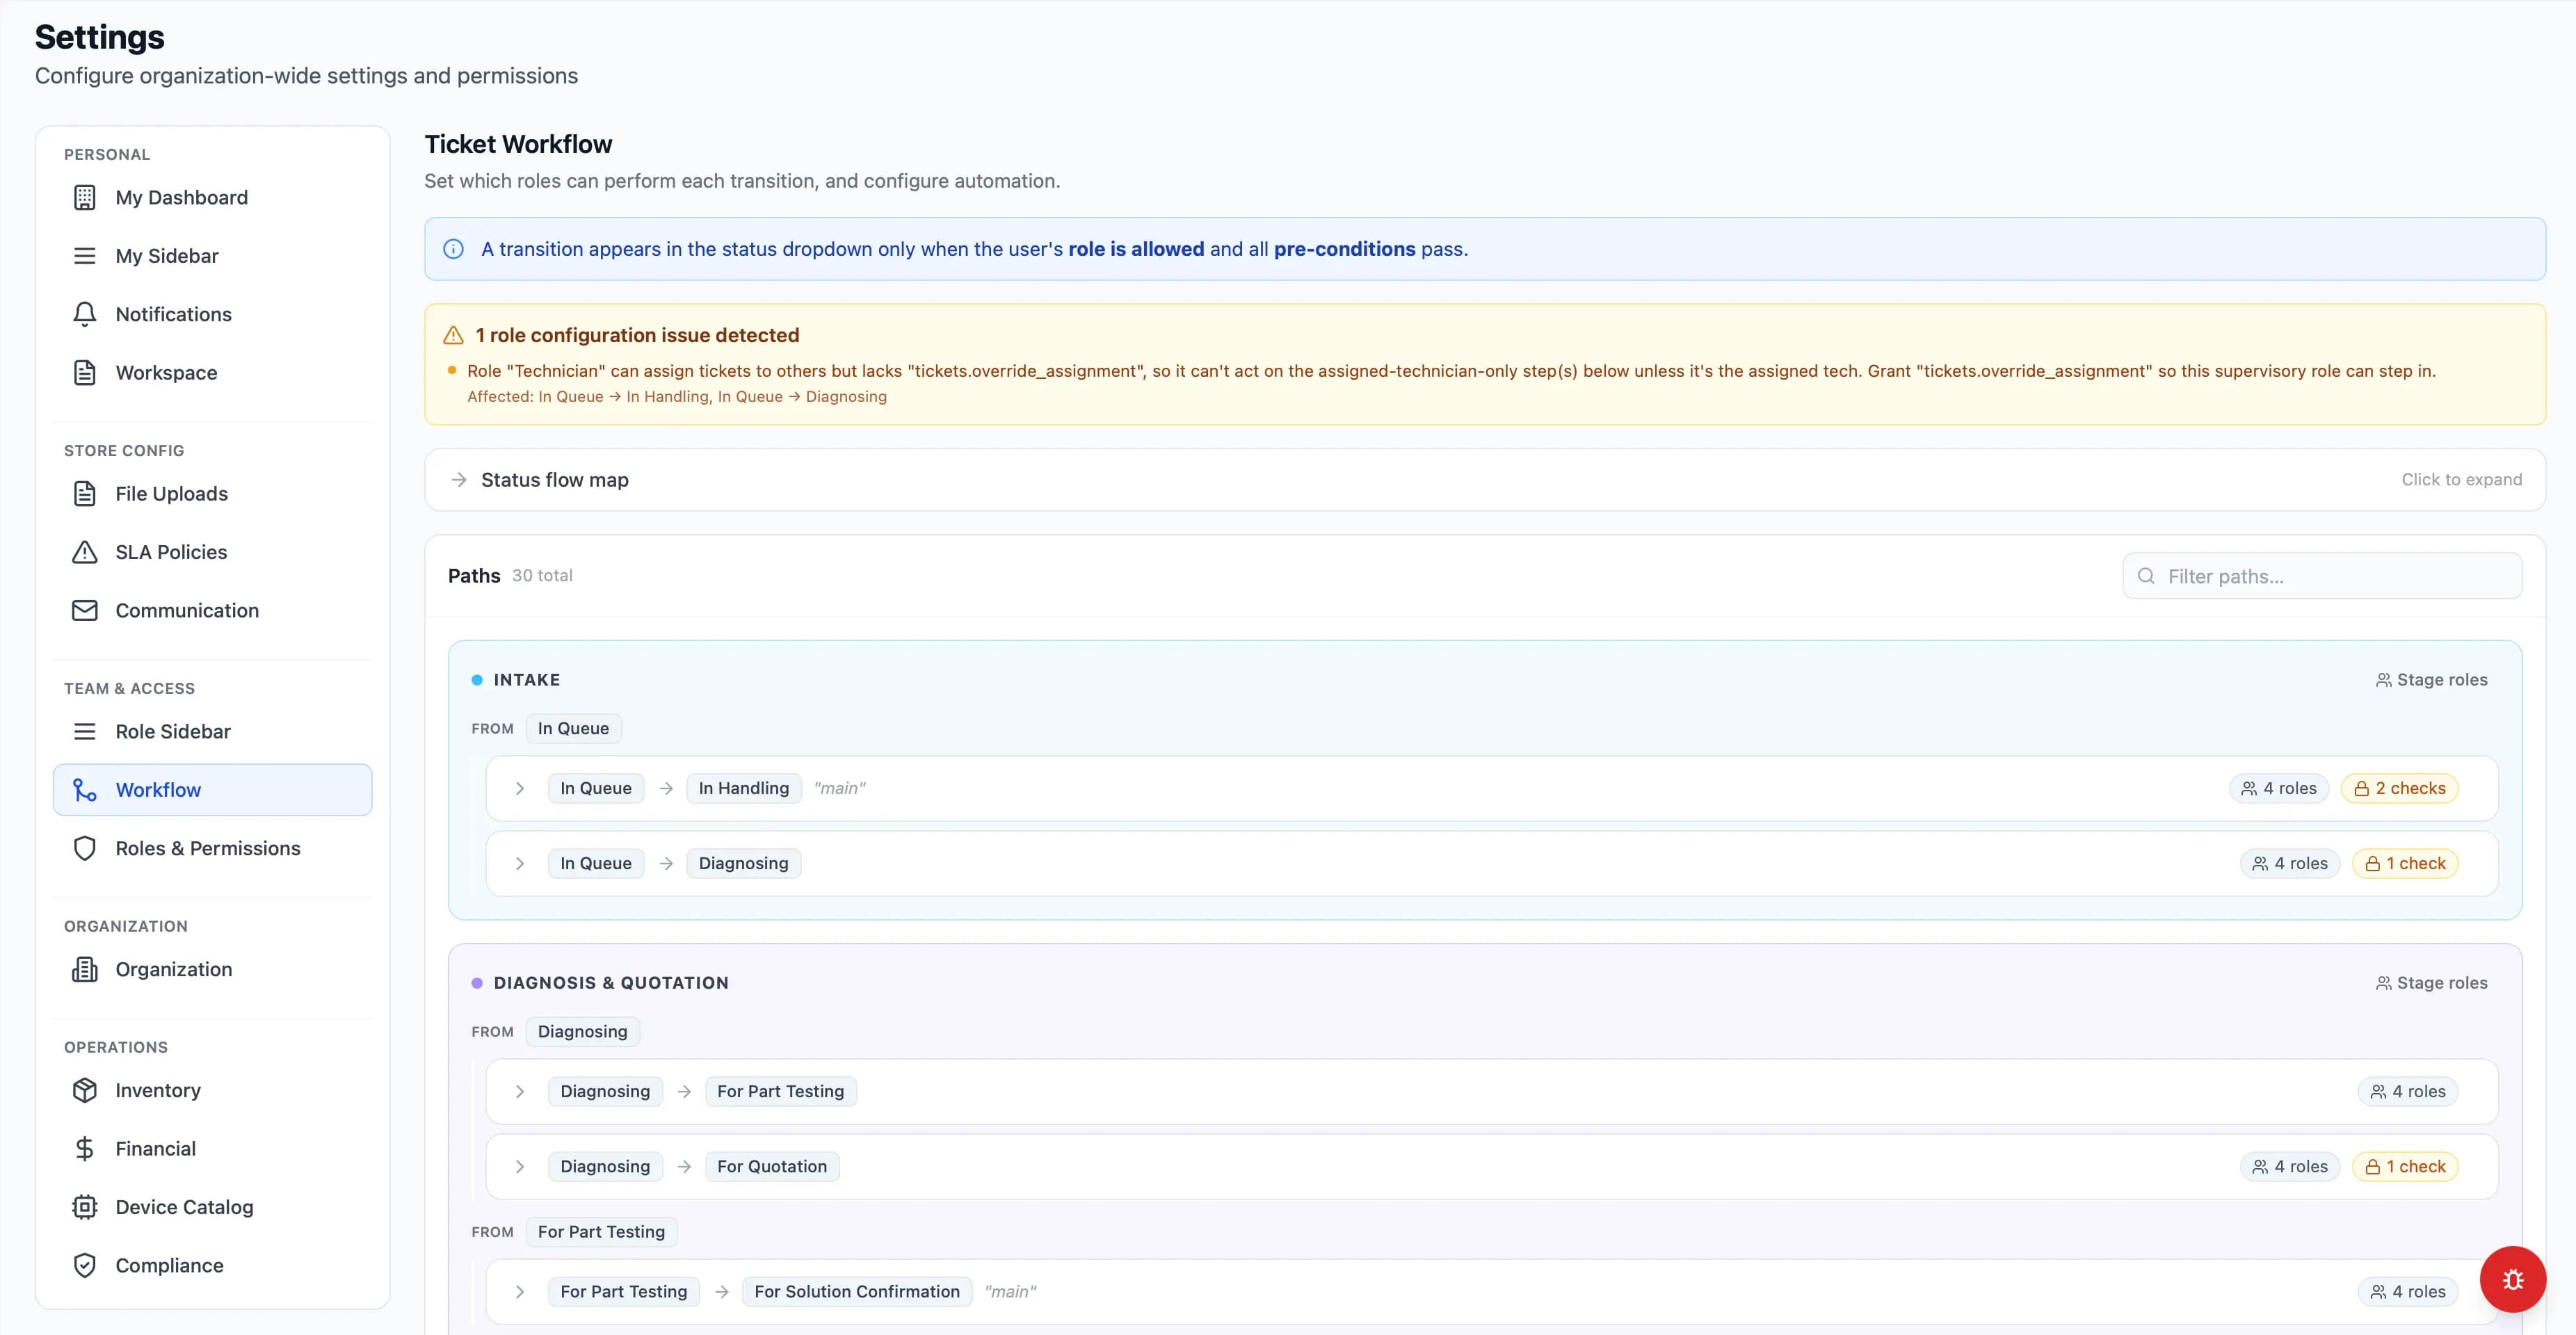The height and width of the screenshot is (1335, 2576).
Task: Click the 2 checks badge on In Handling path
Action: tap(2399, 789)
